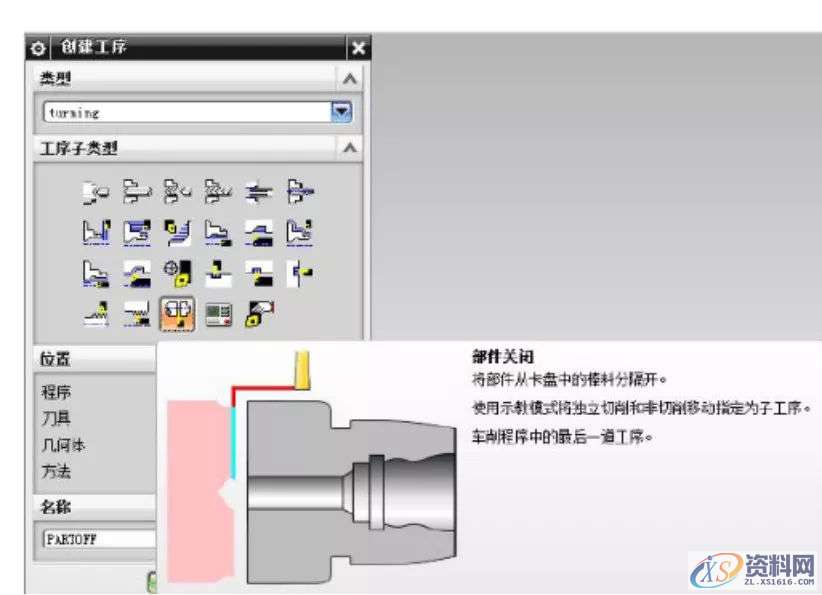822x595 pixels.
Task: Pick the Facing operation subtype
Action: click(95, 231)
